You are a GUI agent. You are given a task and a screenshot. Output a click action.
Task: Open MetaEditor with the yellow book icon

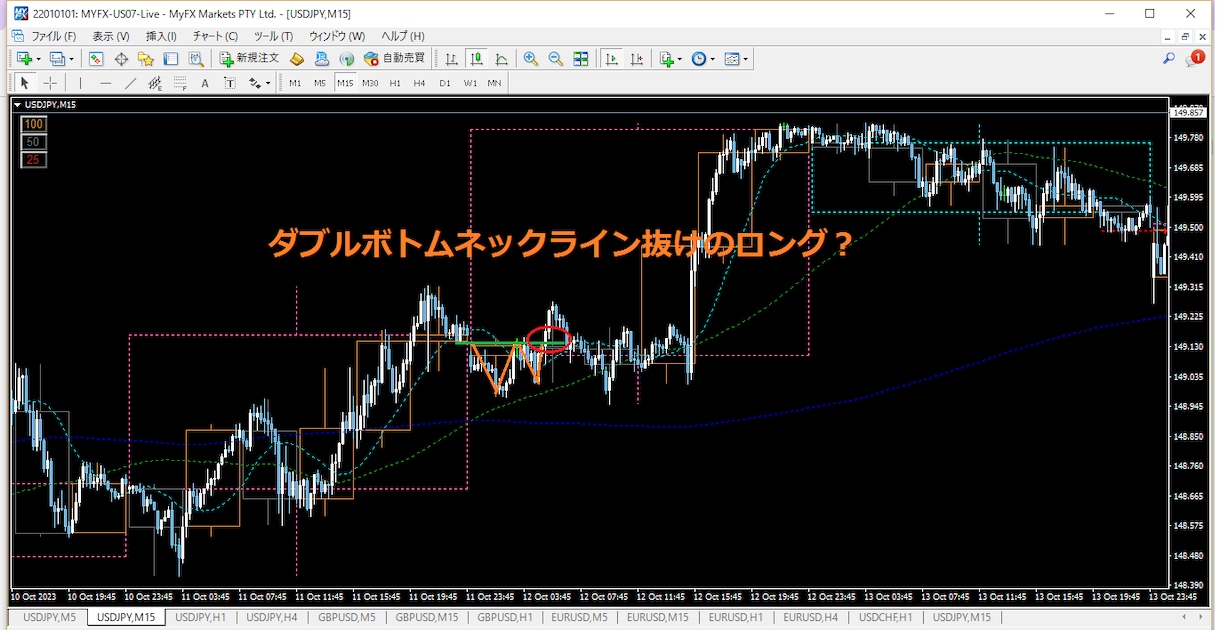[x=297, y=59]
